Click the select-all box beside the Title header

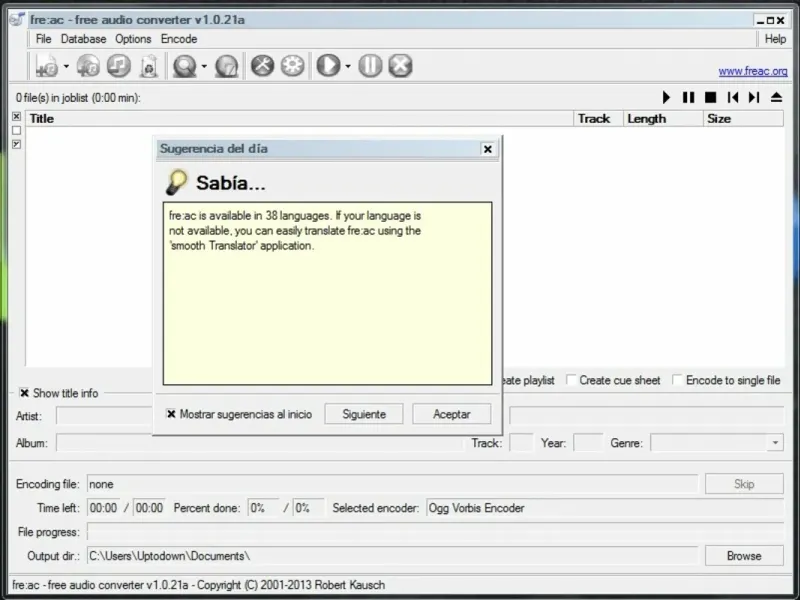(16, 117)
